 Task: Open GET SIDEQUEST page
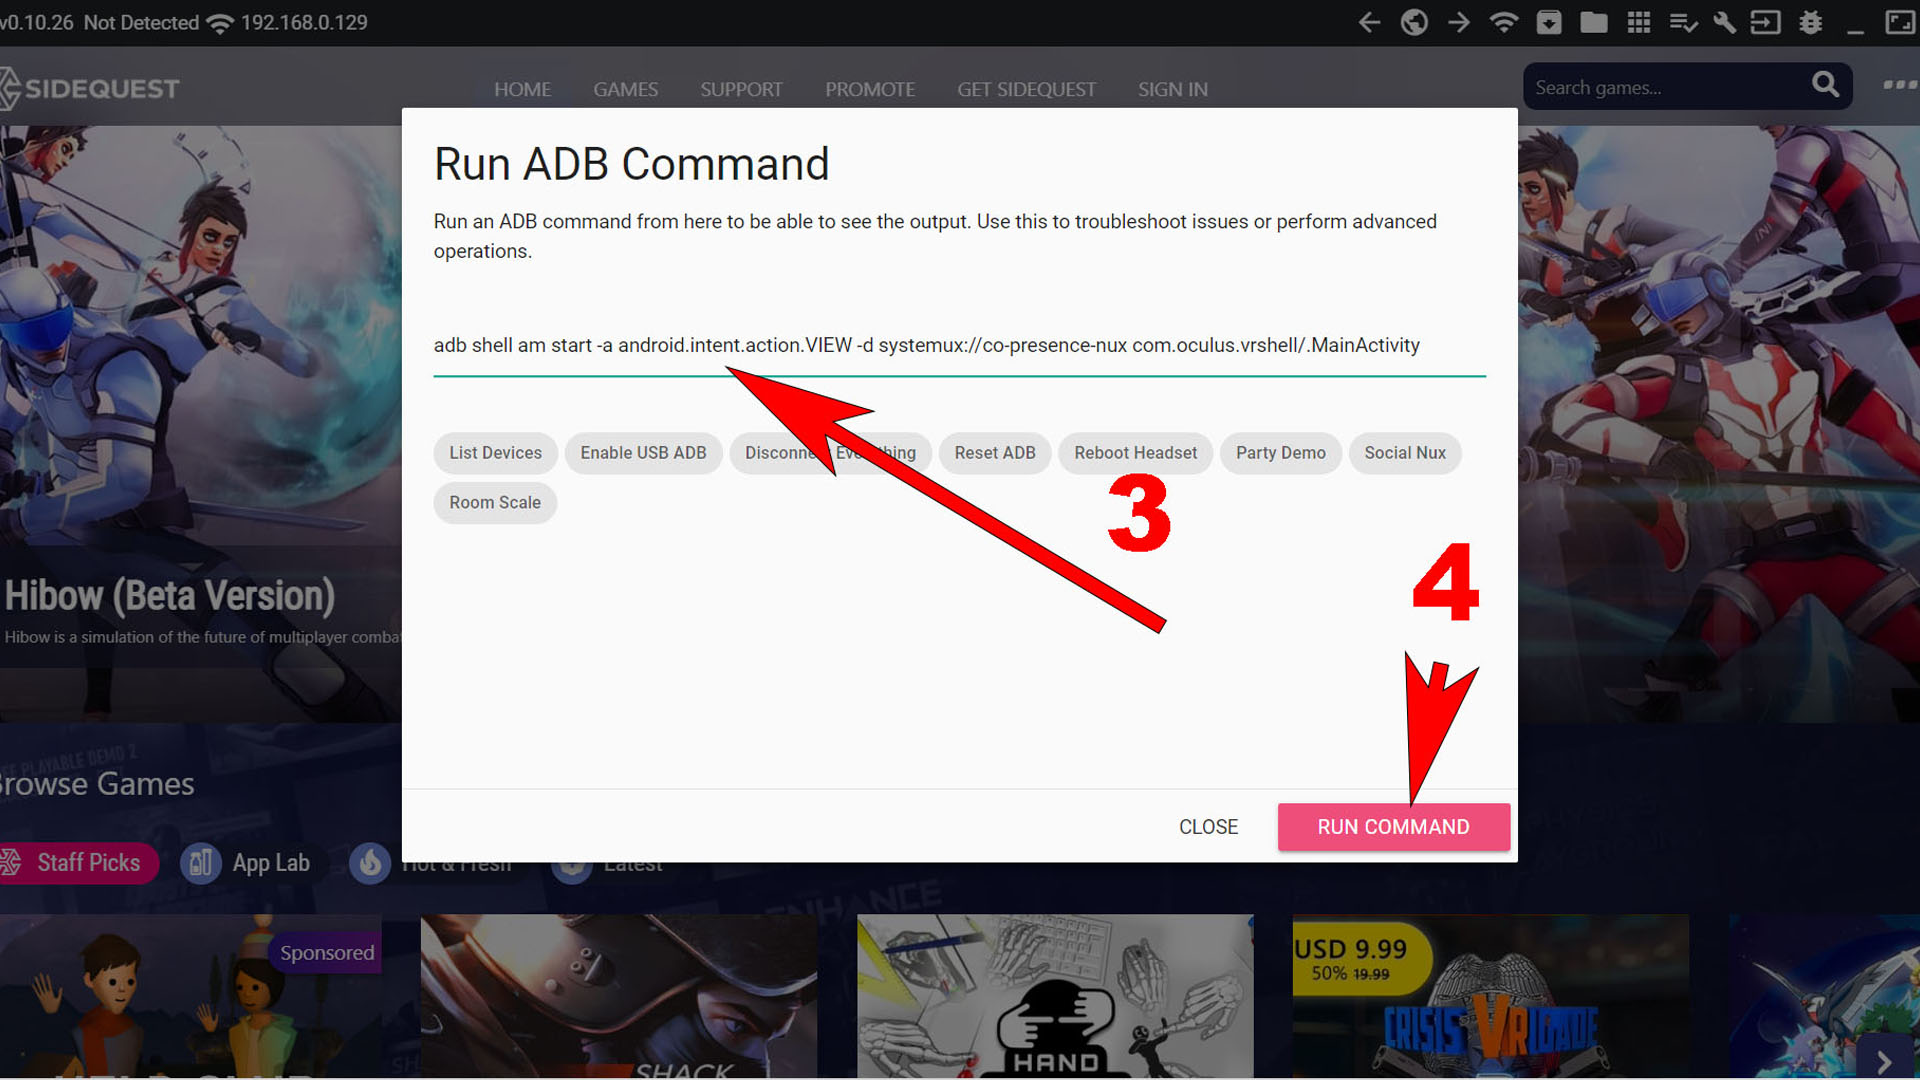pos(1026,89)
